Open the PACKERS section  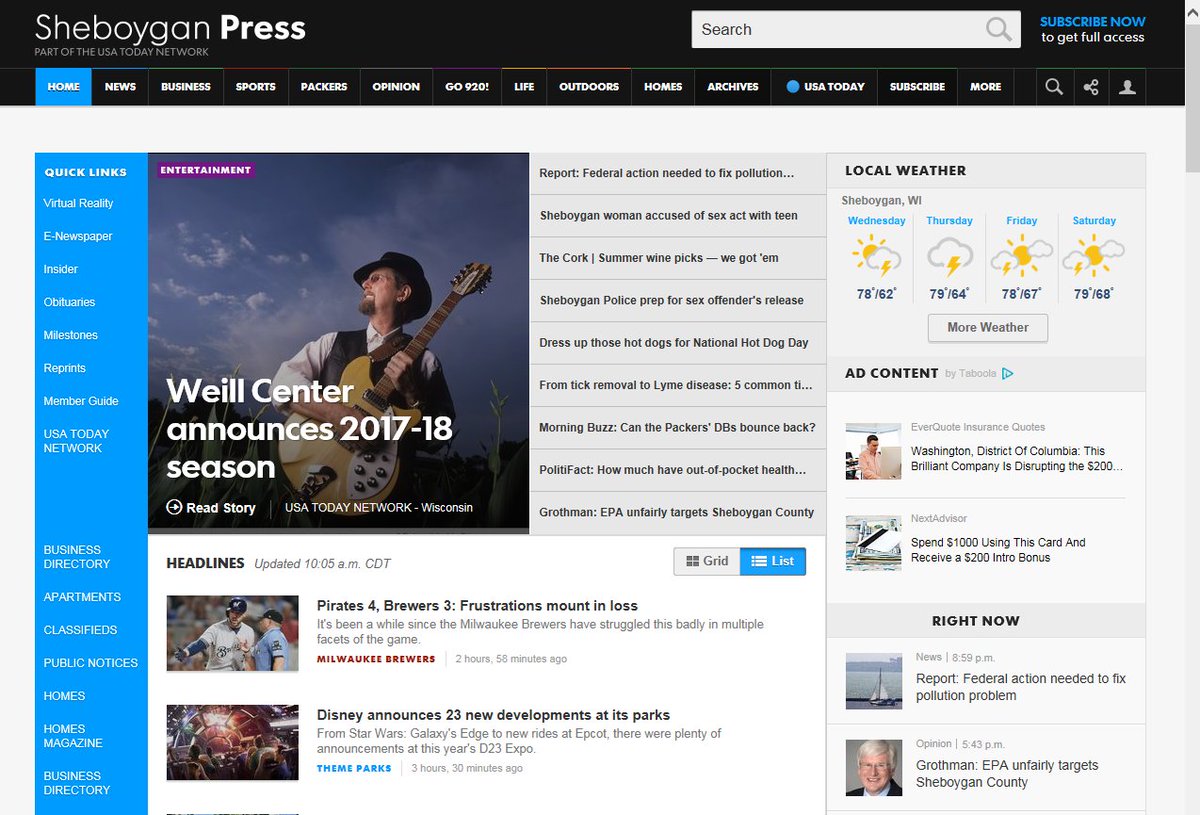(x=324, y=87)
